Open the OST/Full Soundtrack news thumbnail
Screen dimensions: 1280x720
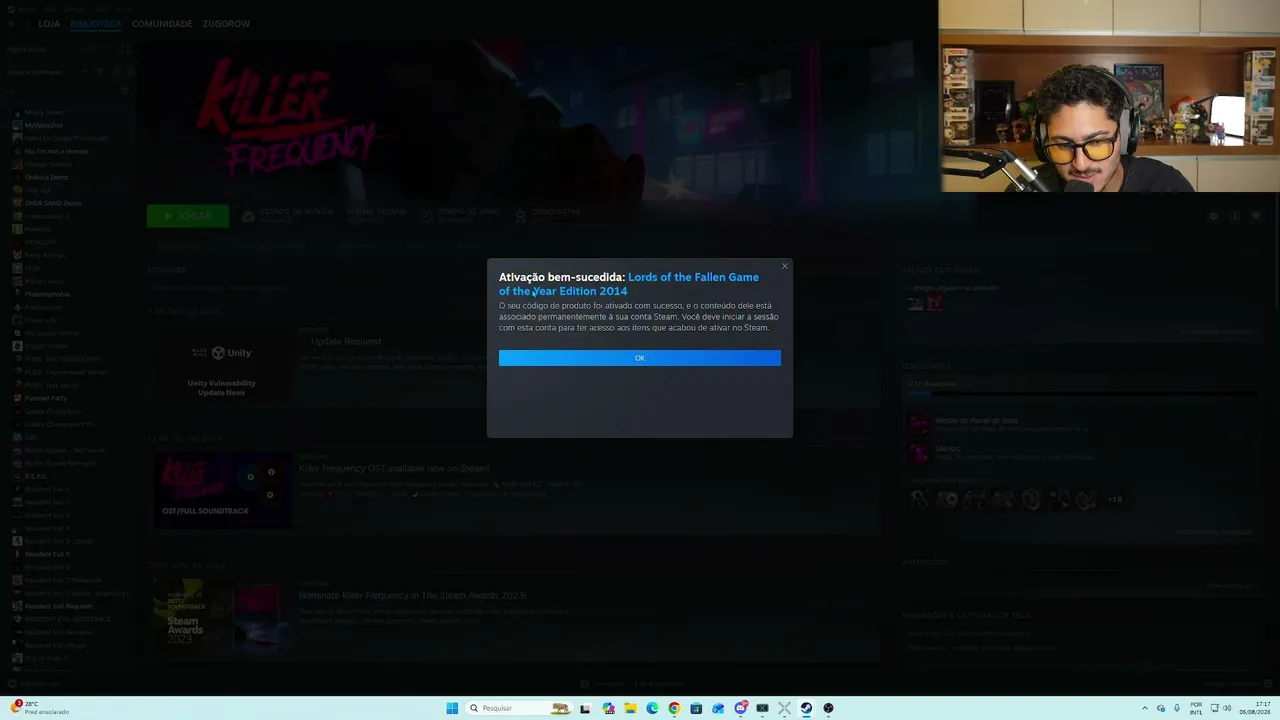click(x=222, y=490)
